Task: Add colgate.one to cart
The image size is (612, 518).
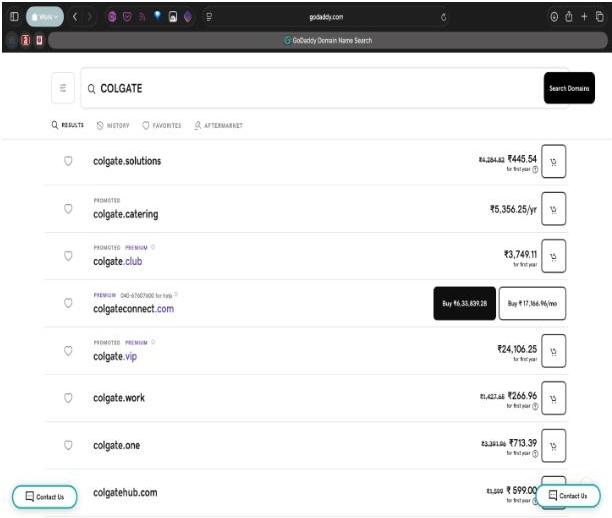Action: coord(553,446)
